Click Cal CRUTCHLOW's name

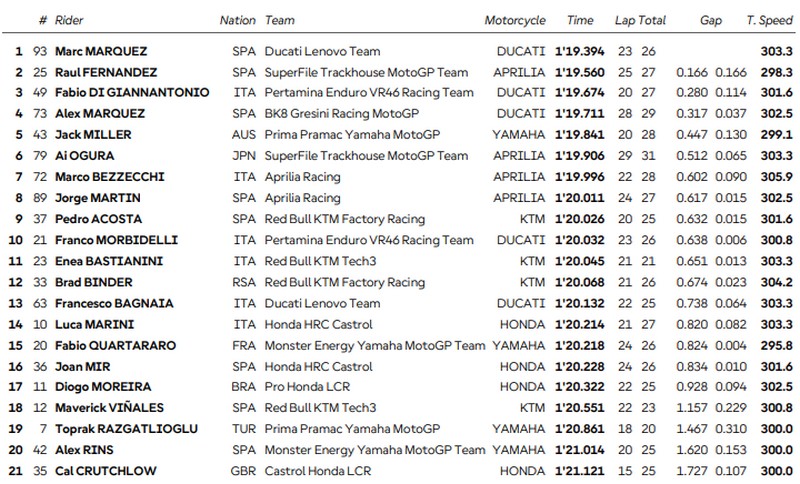pyautogui.click(x=106, y=471)
